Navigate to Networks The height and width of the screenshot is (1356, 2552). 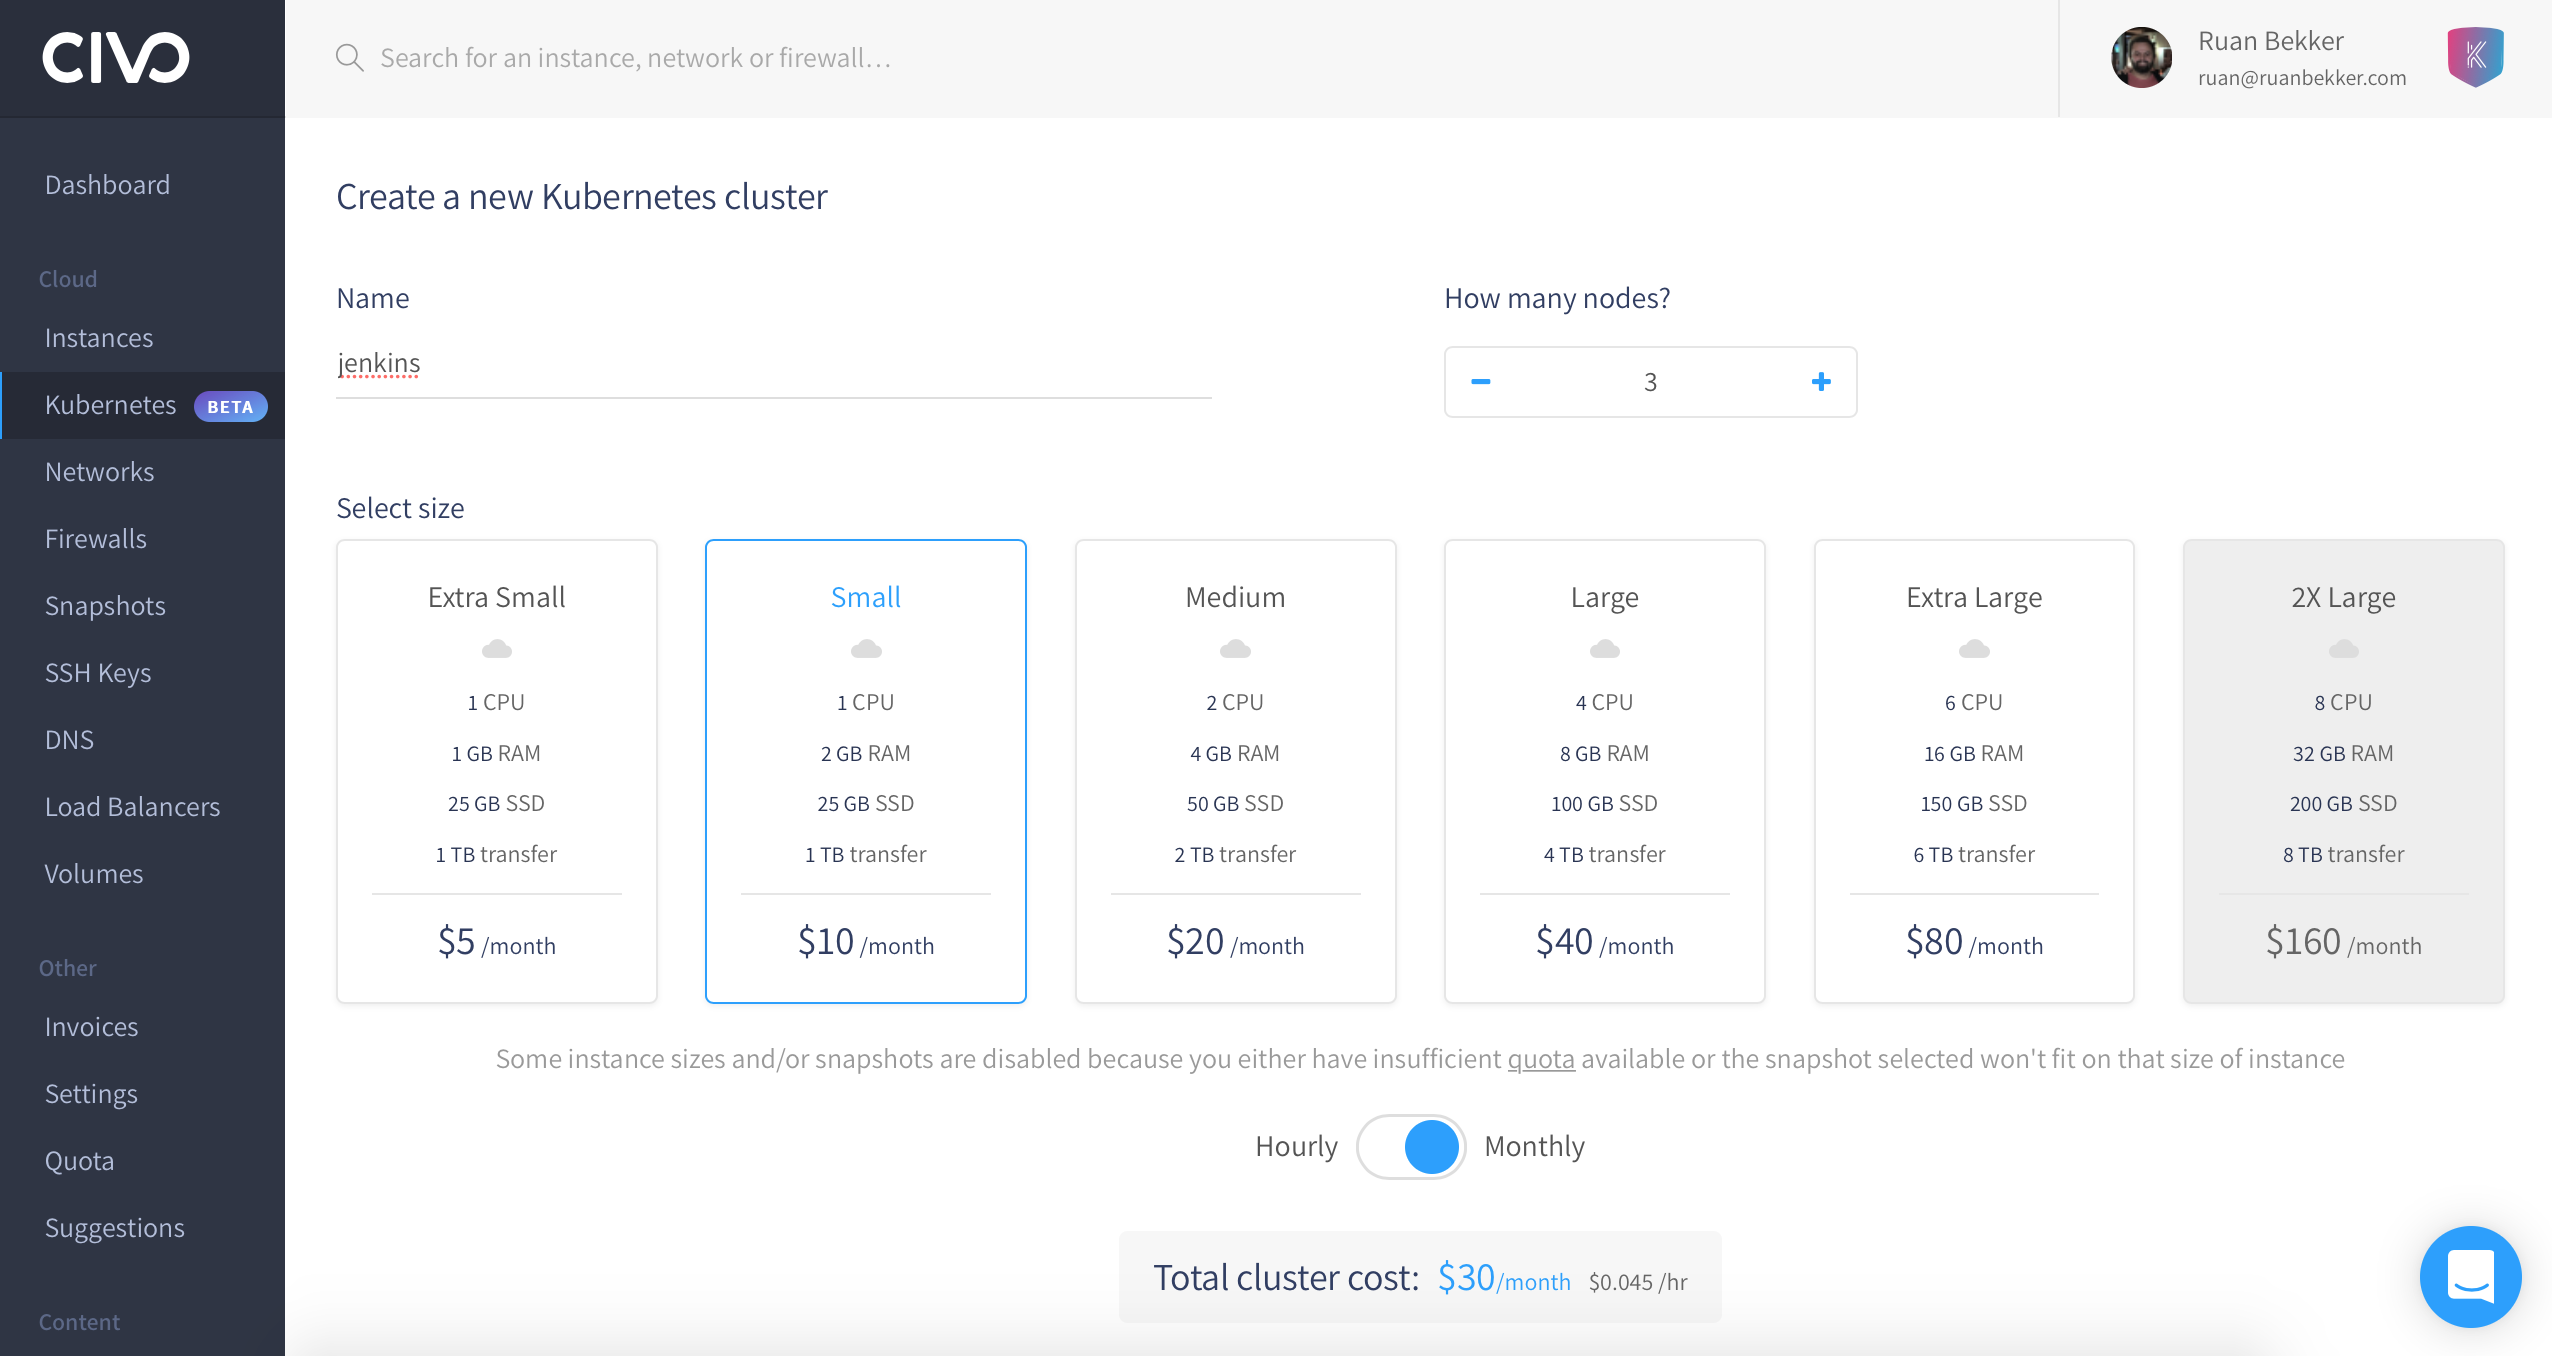(x=99, y=472)
